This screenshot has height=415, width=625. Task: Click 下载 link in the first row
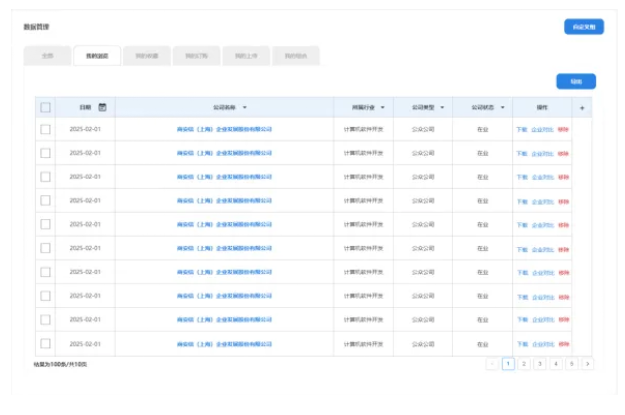click(x=521, y=129)
